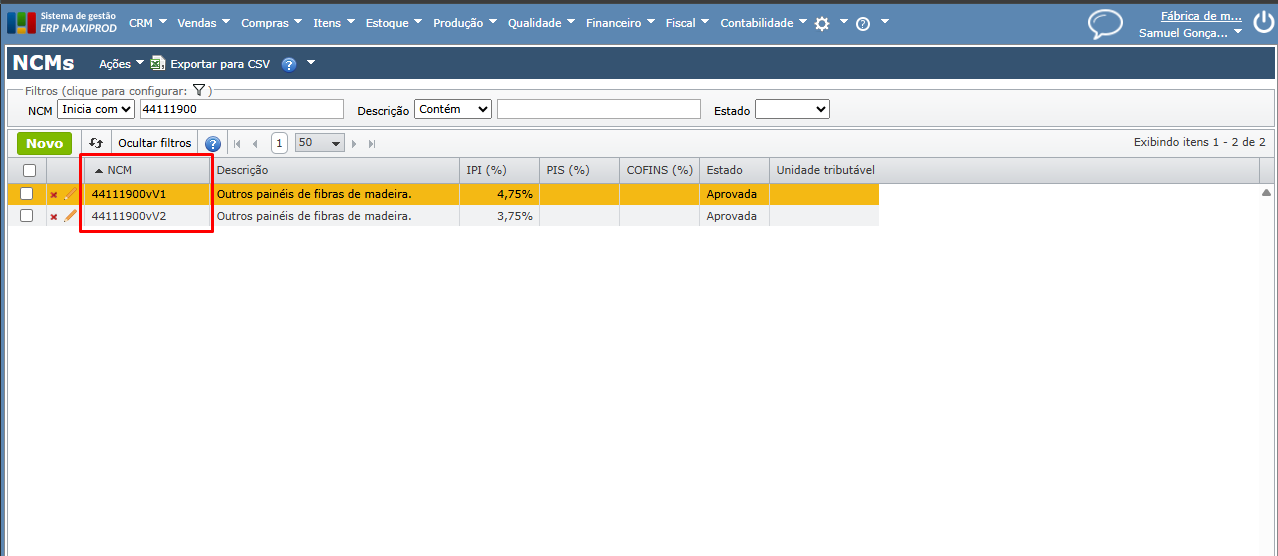Open user dropdown Samuel Gonça...
The width and height of the screenshot is (1278, 556).
click(1190, 33)
